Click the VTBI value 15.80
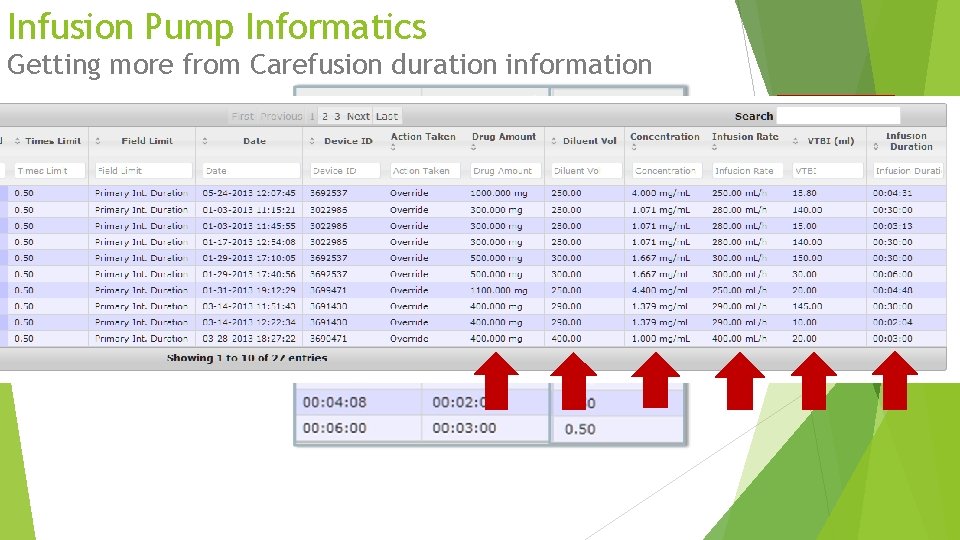This screenshot has height=540, width=960. pos(804,193)
